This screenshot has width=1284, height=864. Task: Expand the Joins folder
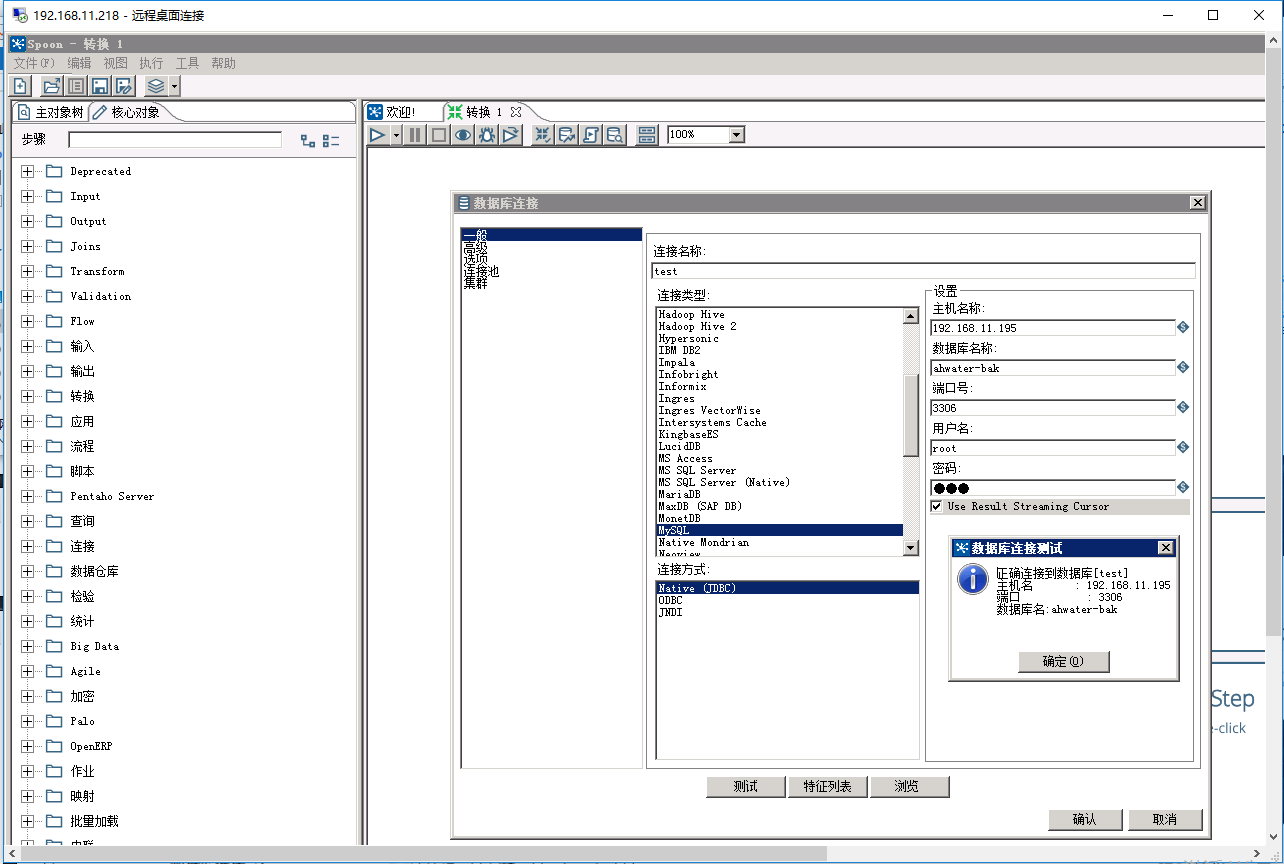point(27,246)
